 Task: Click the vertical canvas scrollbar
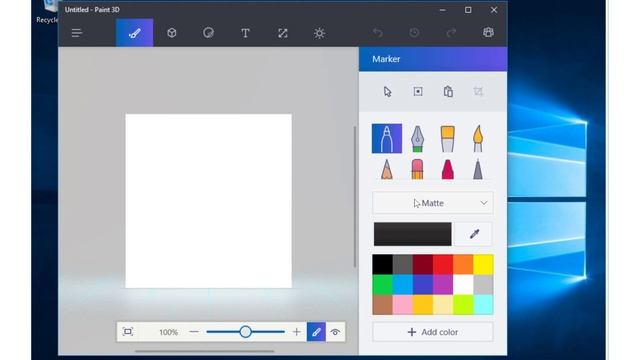pos(355,197)
